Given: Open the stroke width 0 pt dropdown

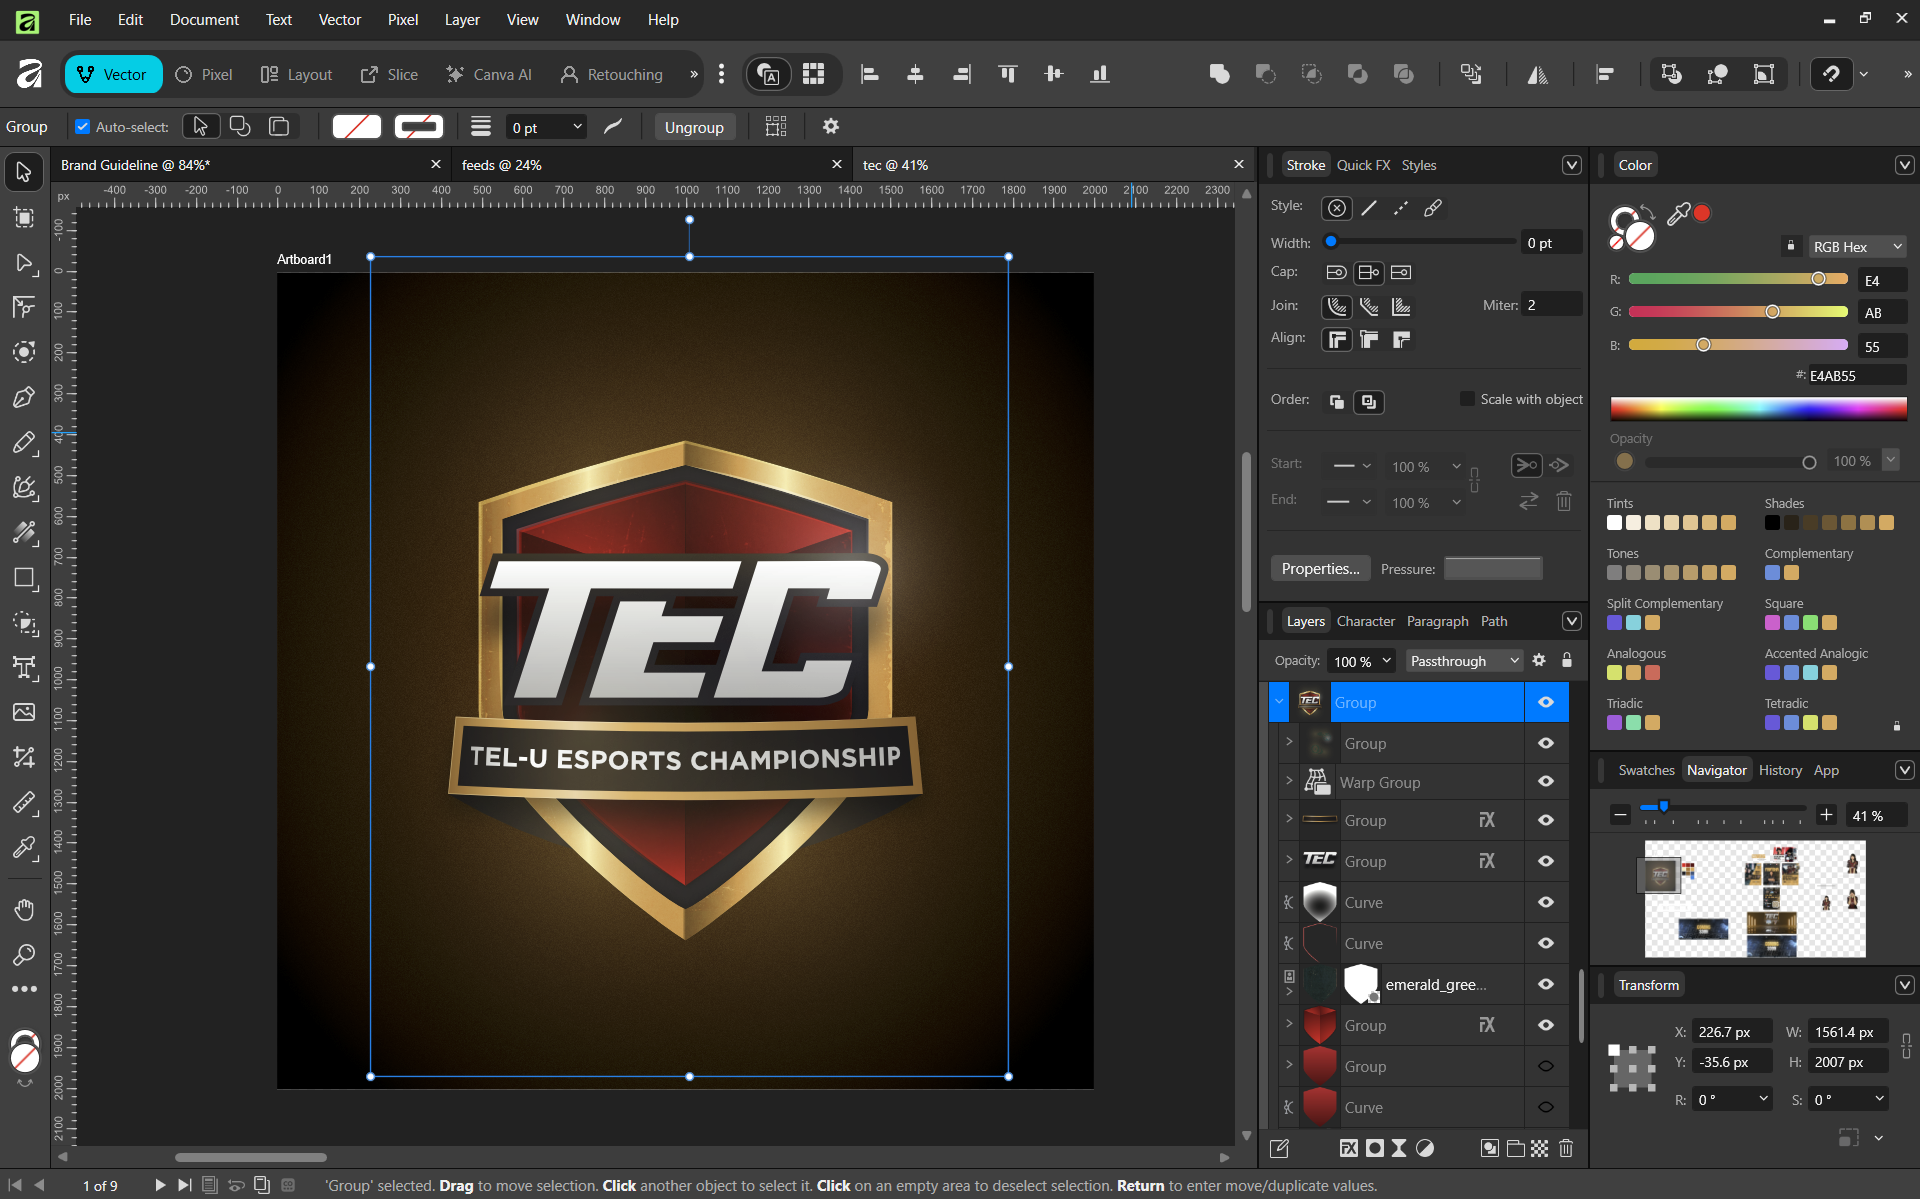Looking at the screenshot, I should [x=577, y=127].
